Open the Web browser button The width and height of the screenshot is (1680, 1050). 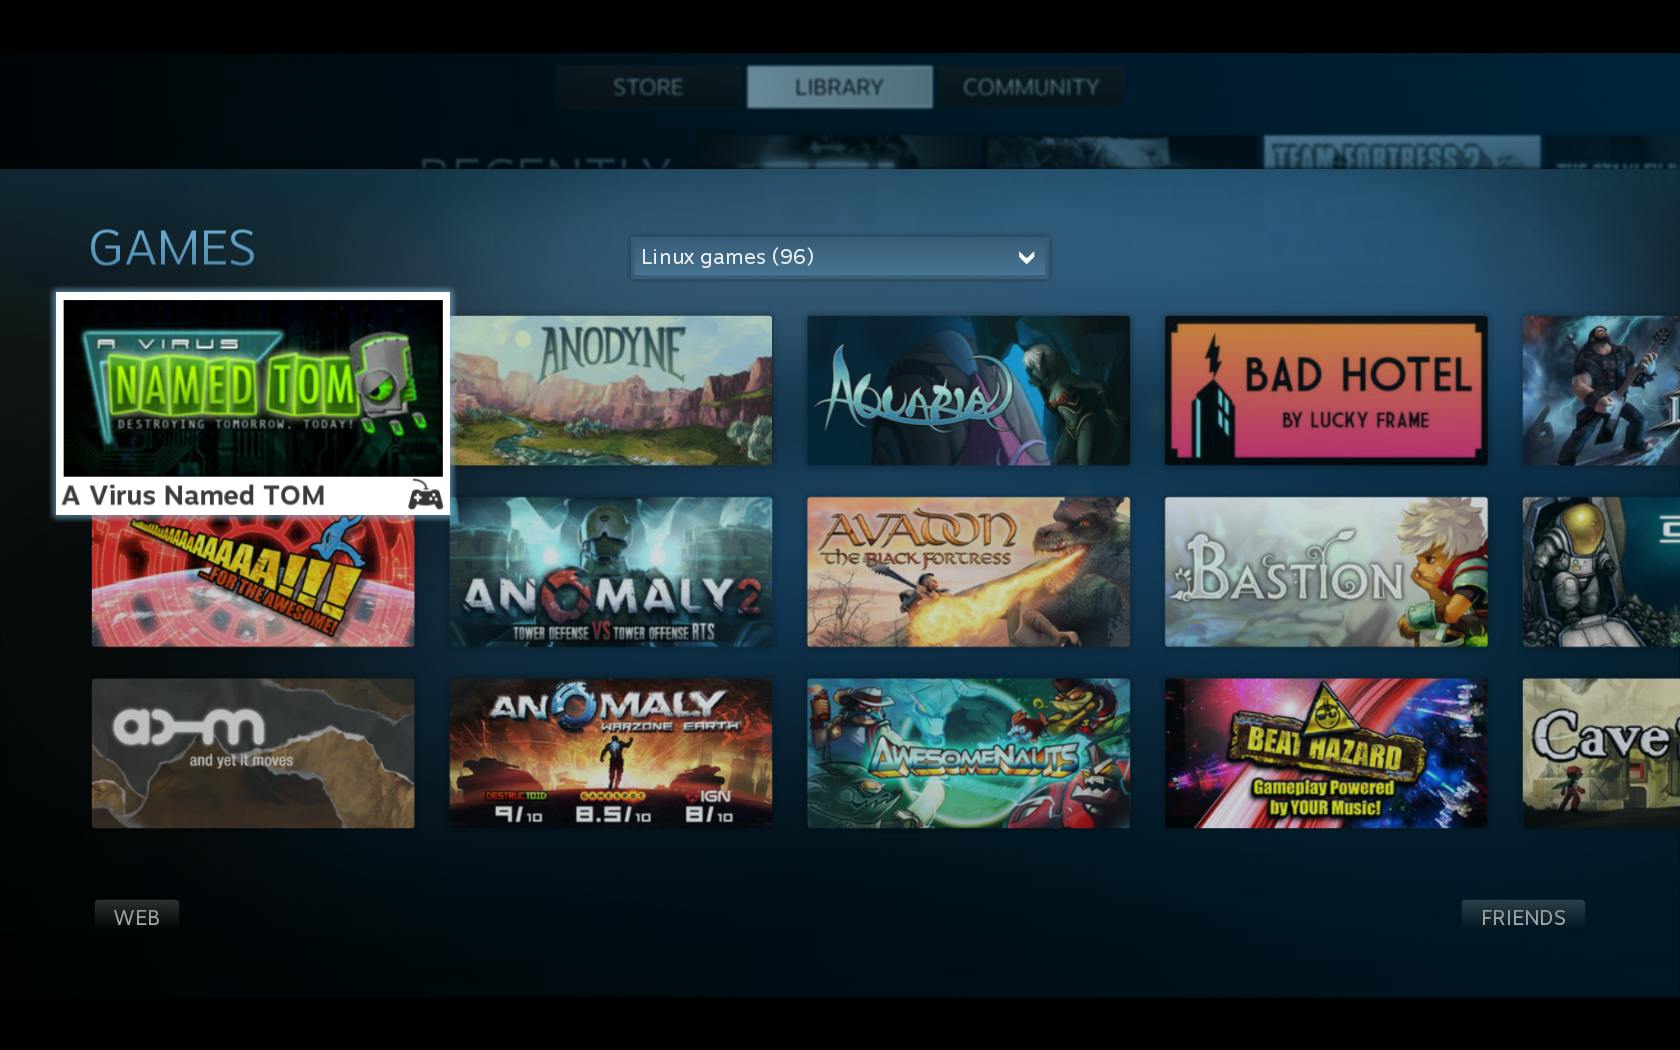[x=137, y=917]
